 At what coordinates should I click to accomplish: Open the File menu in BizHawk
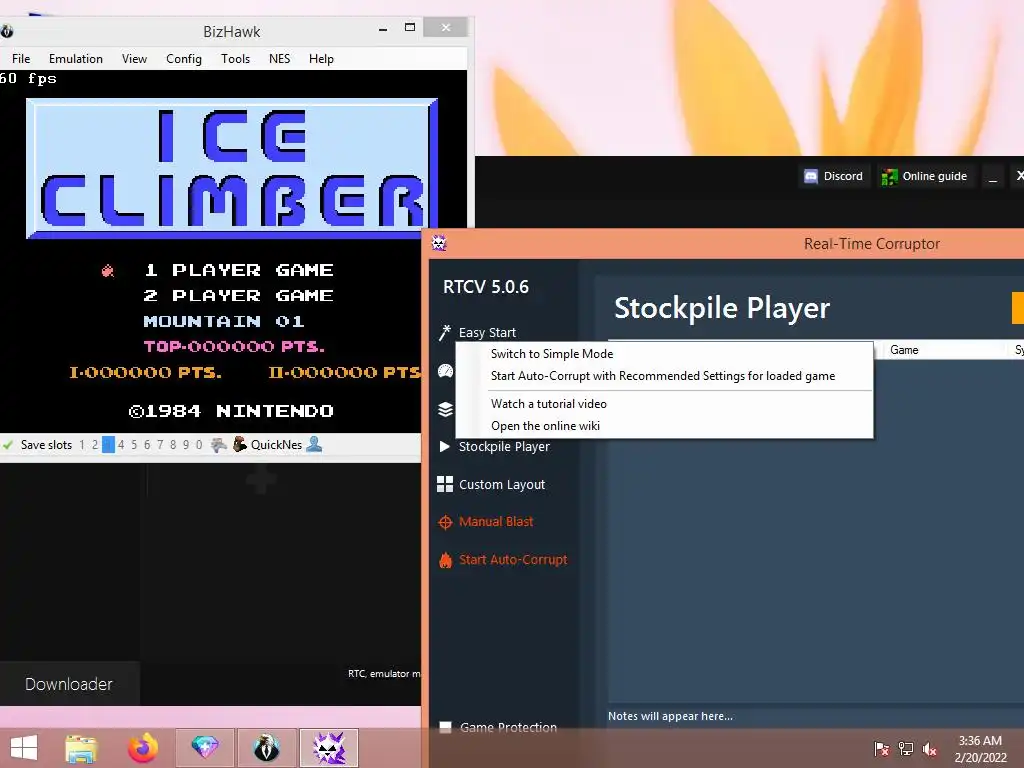[21, 59]
